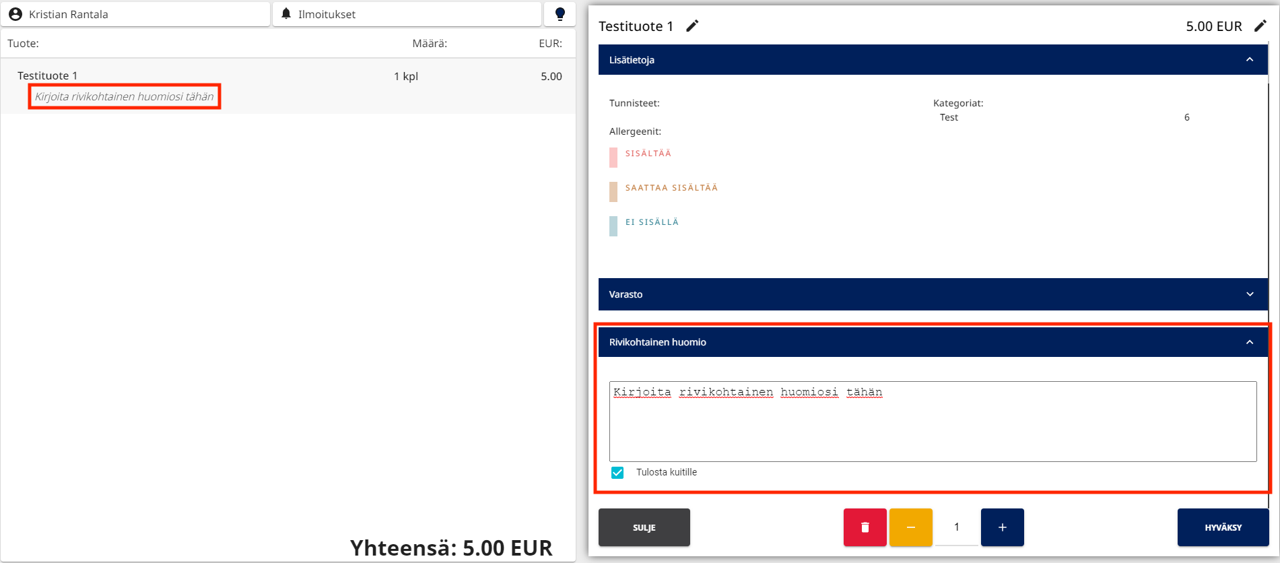The width and height of the screenshot is (1280, 563).
Task: Collapse the Lisätietoja section
Action: 1249,60
